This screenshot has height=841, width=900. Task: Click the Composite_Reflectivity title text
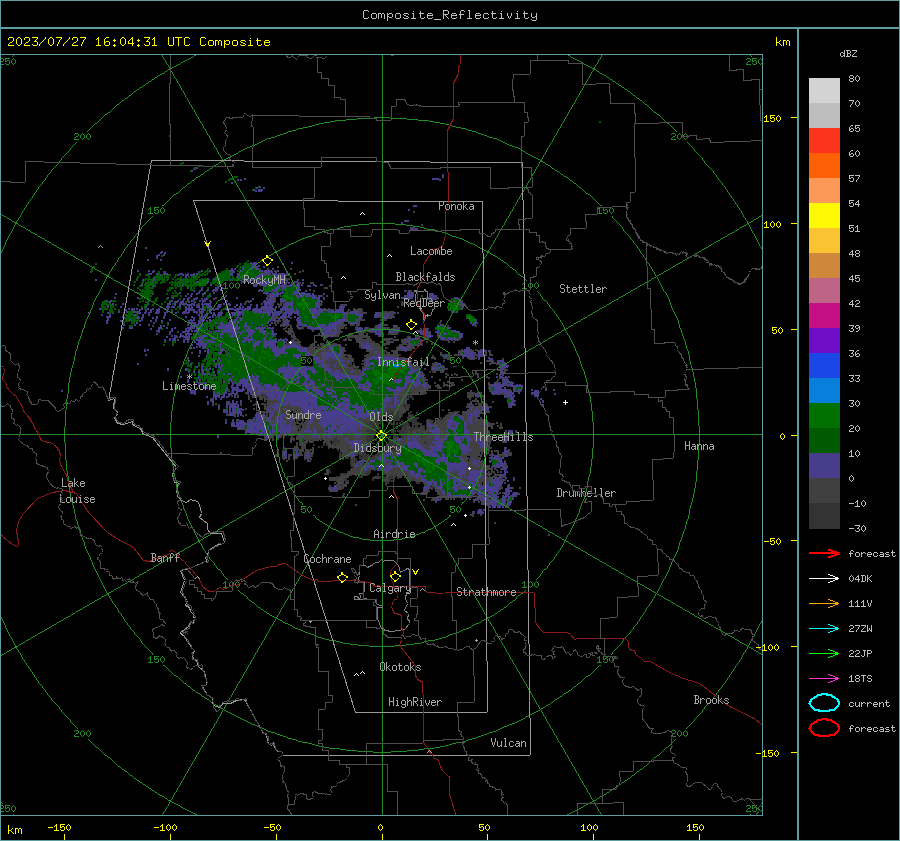pos(449,15)
